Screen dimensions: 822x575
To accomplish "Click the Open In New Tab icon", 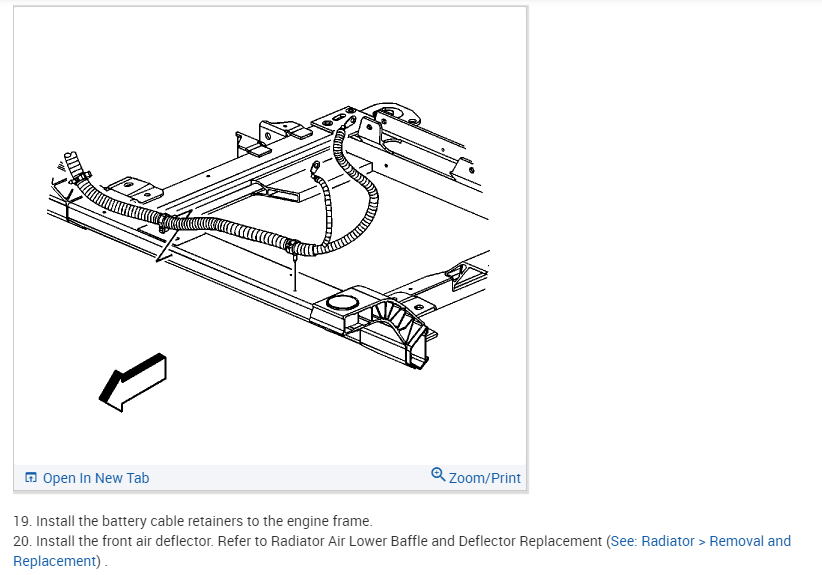I will pos(31,478).
